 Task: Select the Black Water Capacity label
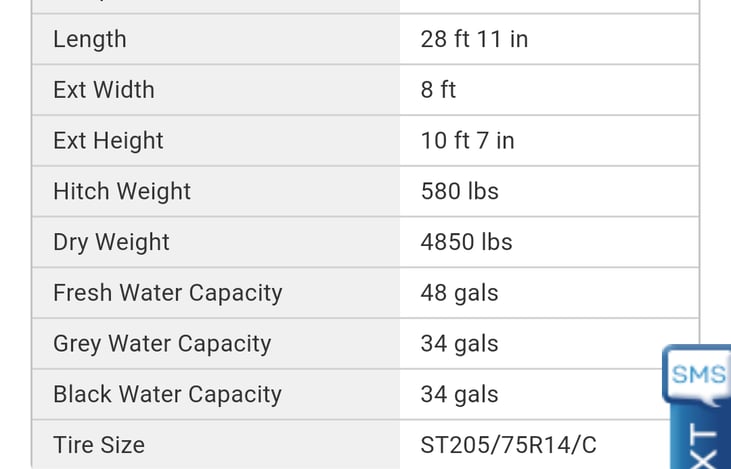point(167,395)
